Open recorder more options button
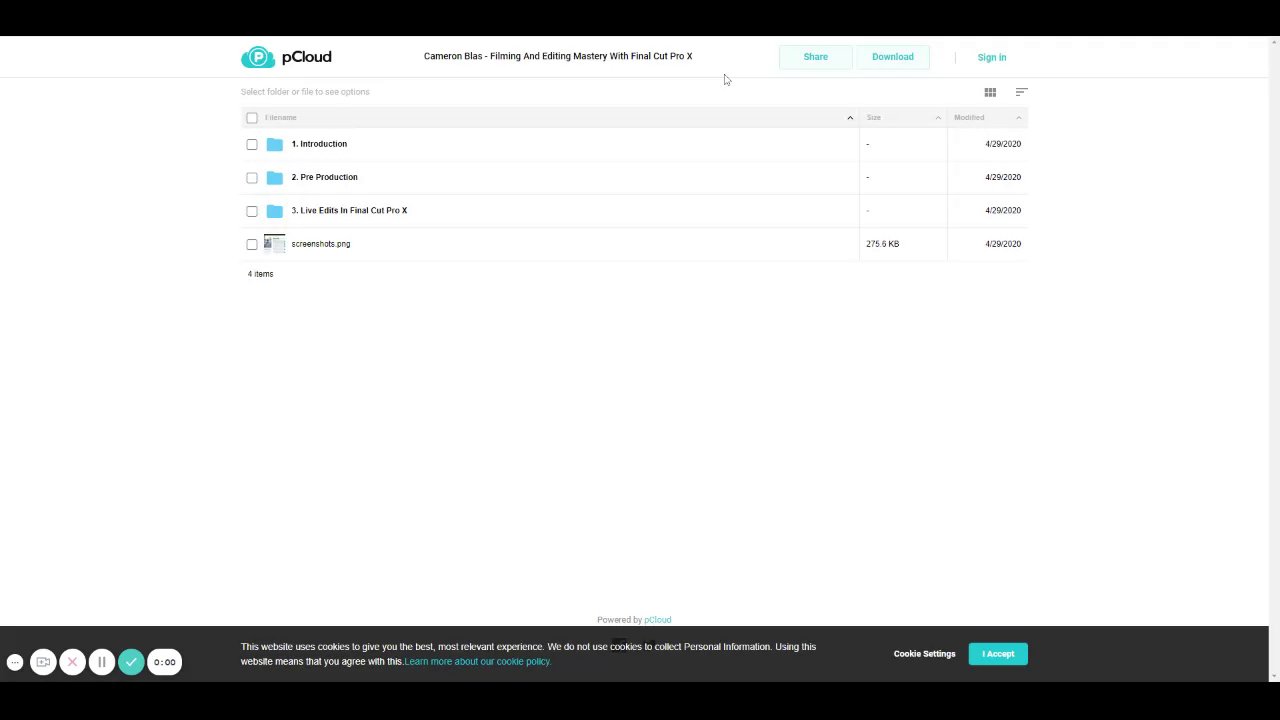 (15, 662)
